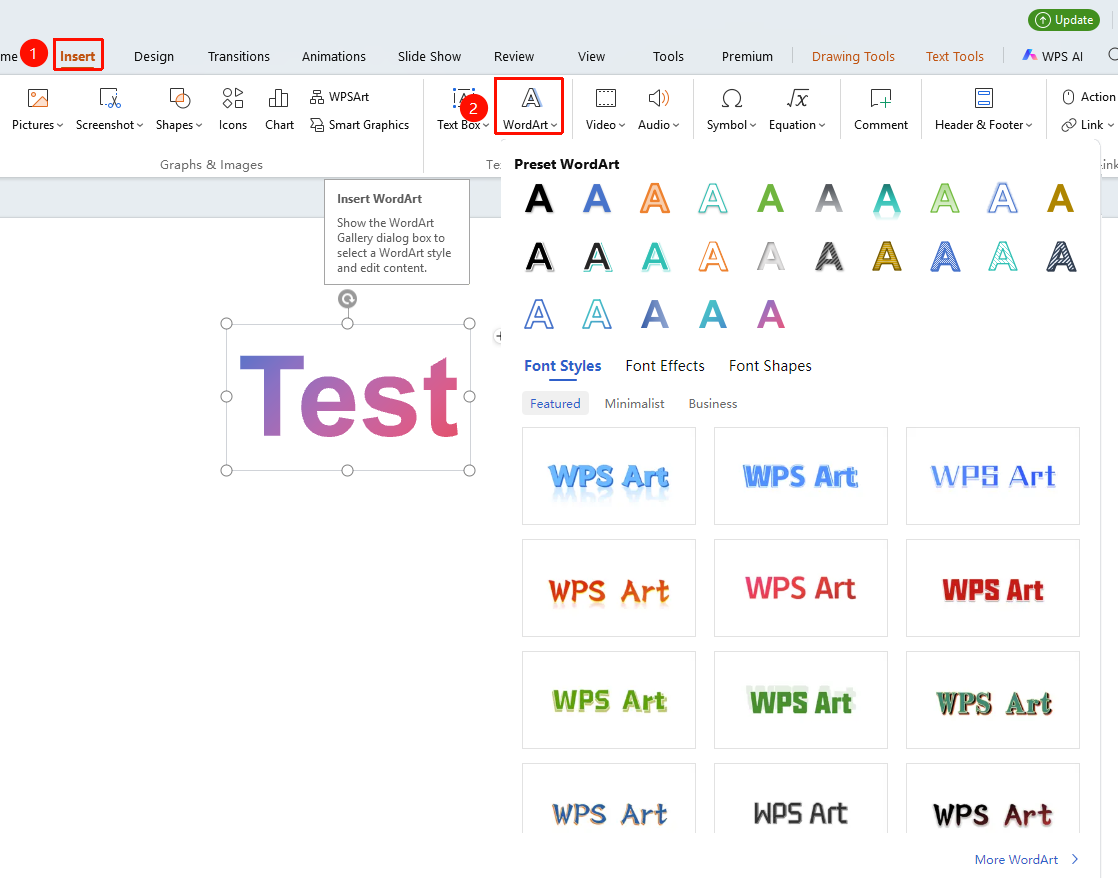The height and width of the screenshot is (878, 1118).
Task: Switch to the Font Effects tab
Action: coord(665,366)
